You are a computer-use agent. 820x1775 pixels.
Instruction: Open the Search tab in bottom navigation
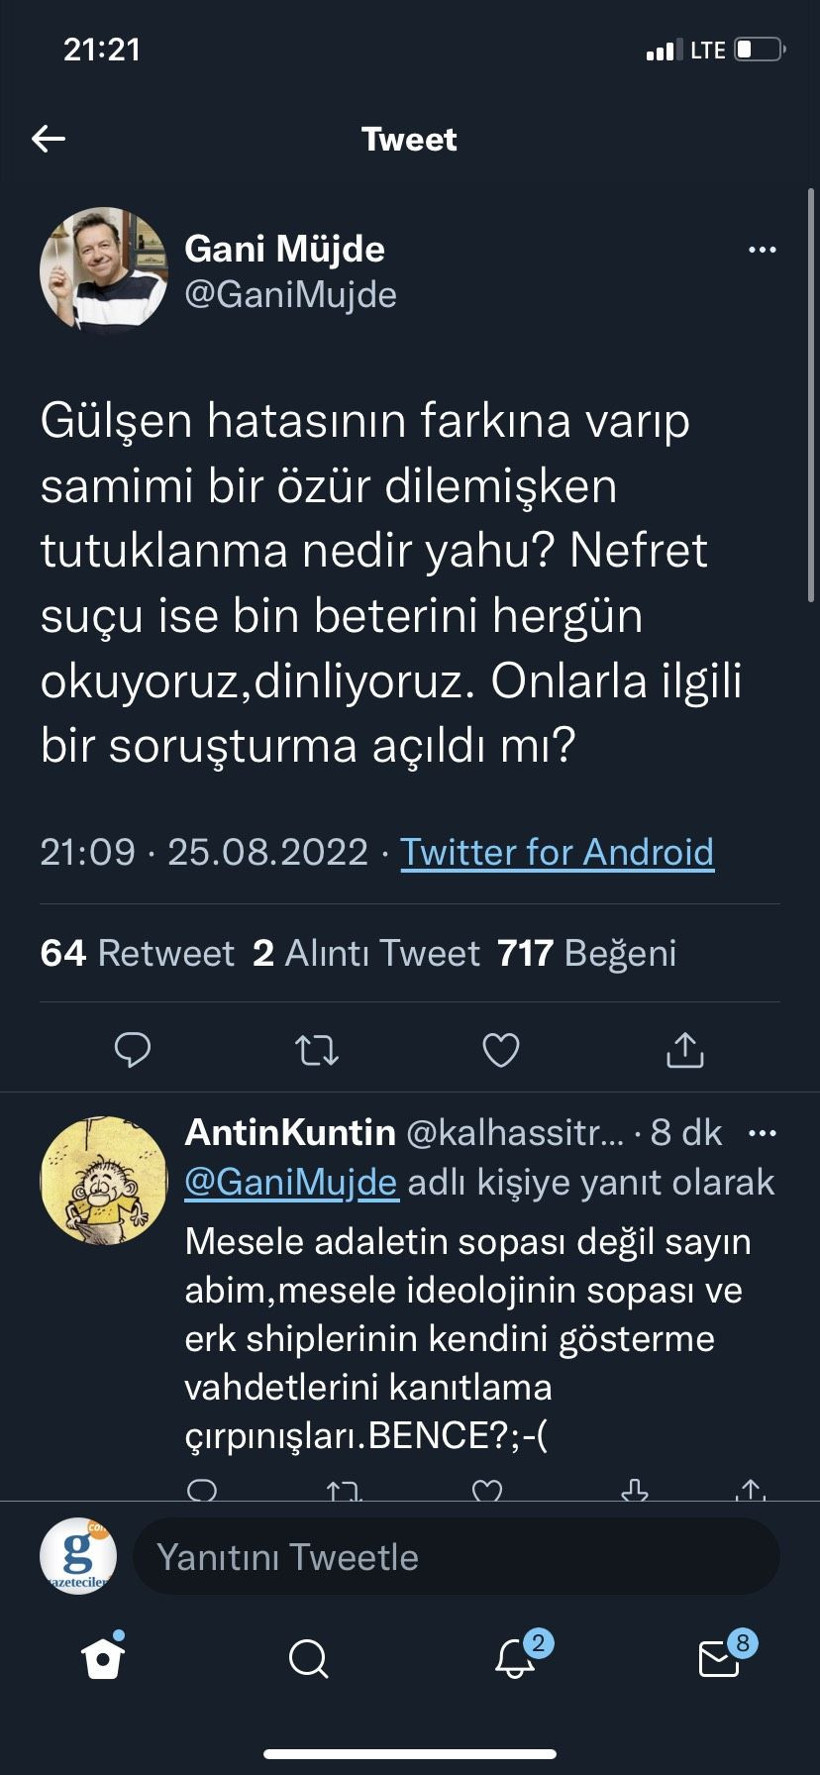[307, 1660]
